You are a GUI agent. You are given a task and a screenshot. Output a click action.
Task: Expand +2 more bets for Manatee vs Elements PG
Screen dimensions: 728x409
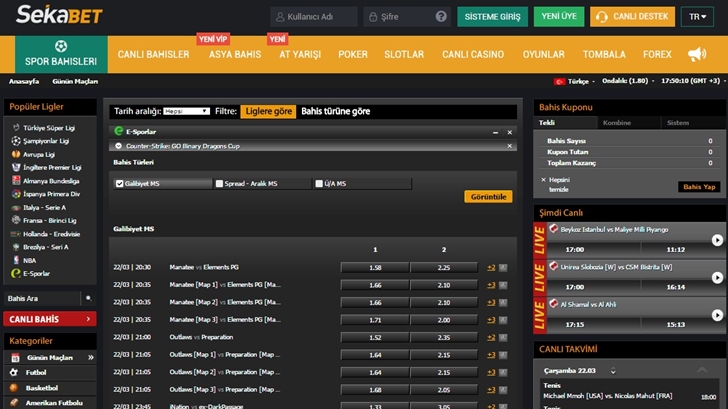pyautogui.click(x=491, y=268)
